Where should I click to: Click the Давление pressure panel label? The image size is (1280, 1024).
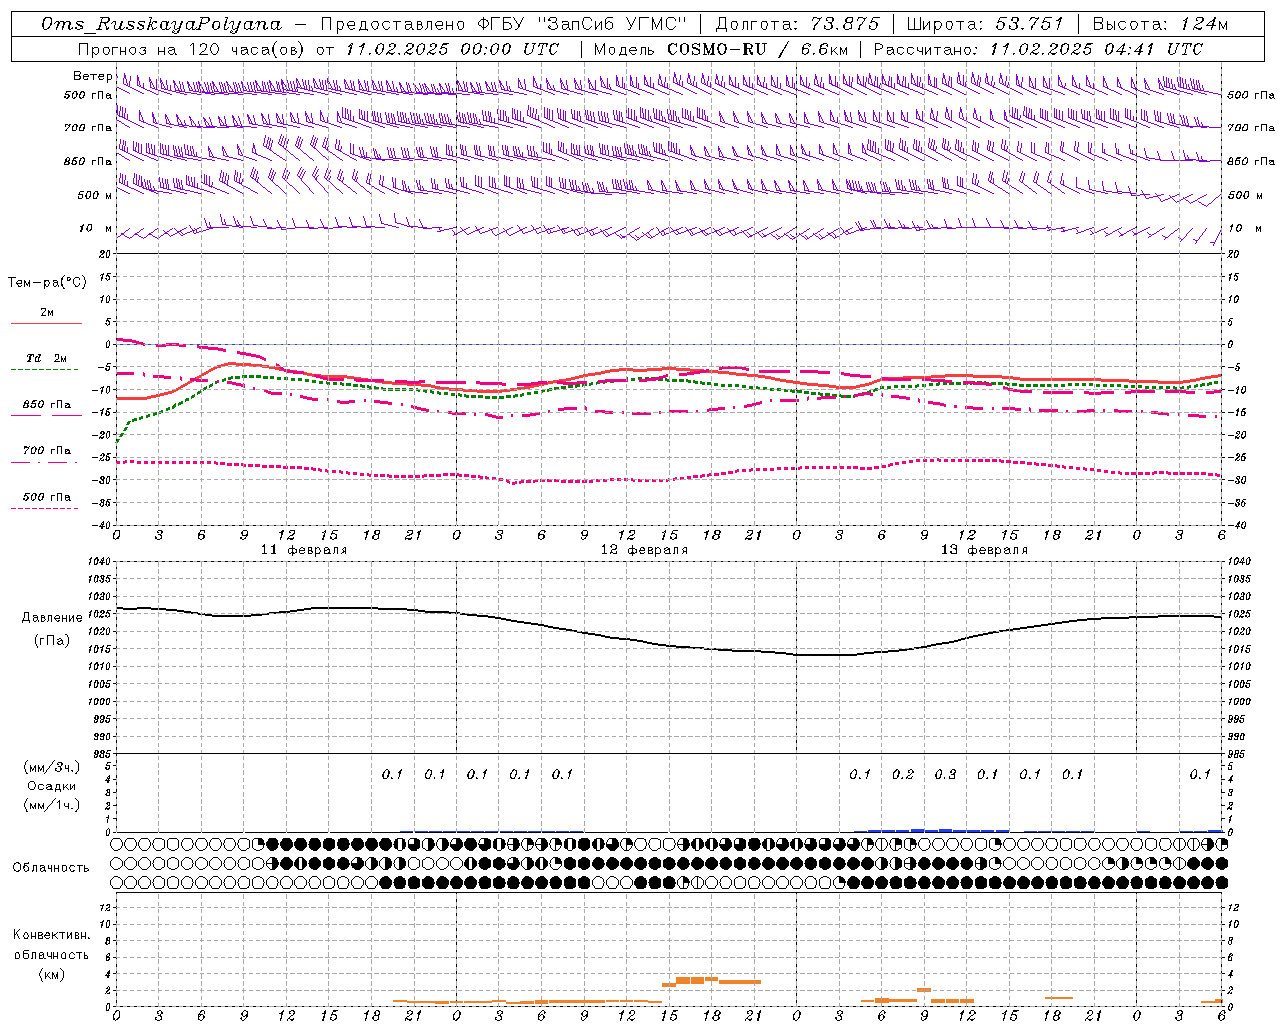click(x=52, y=617)
